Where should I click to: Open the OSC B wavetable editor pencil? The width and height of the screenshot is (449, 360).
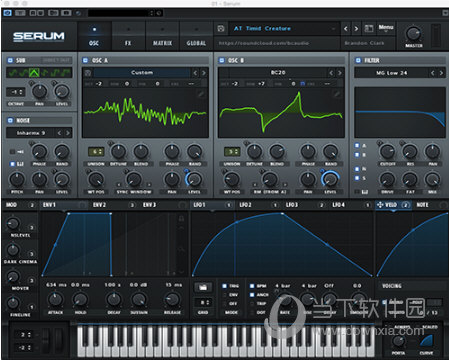[337, 94]
